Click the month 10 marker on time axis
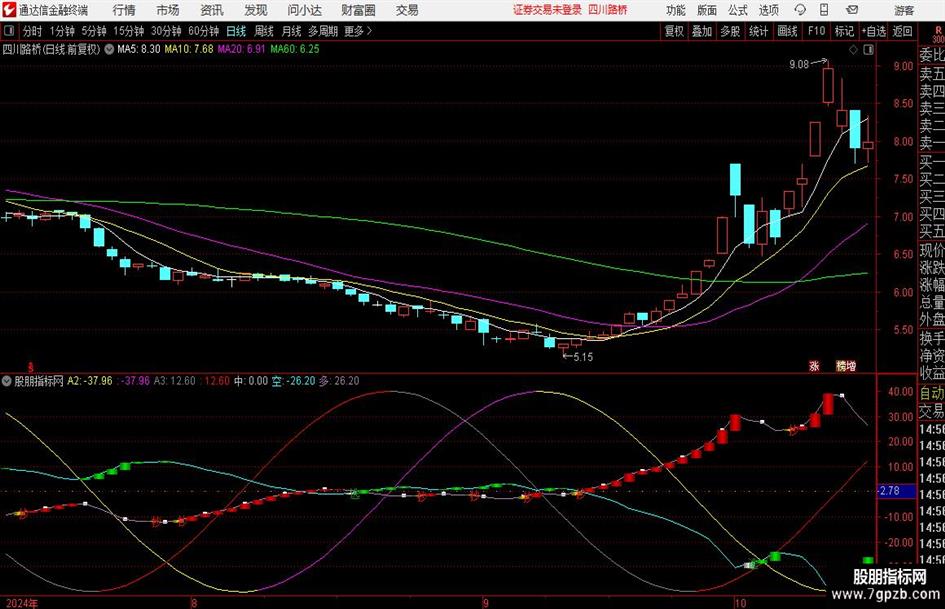This screenshot has height=609, width=945. (740, 603)
